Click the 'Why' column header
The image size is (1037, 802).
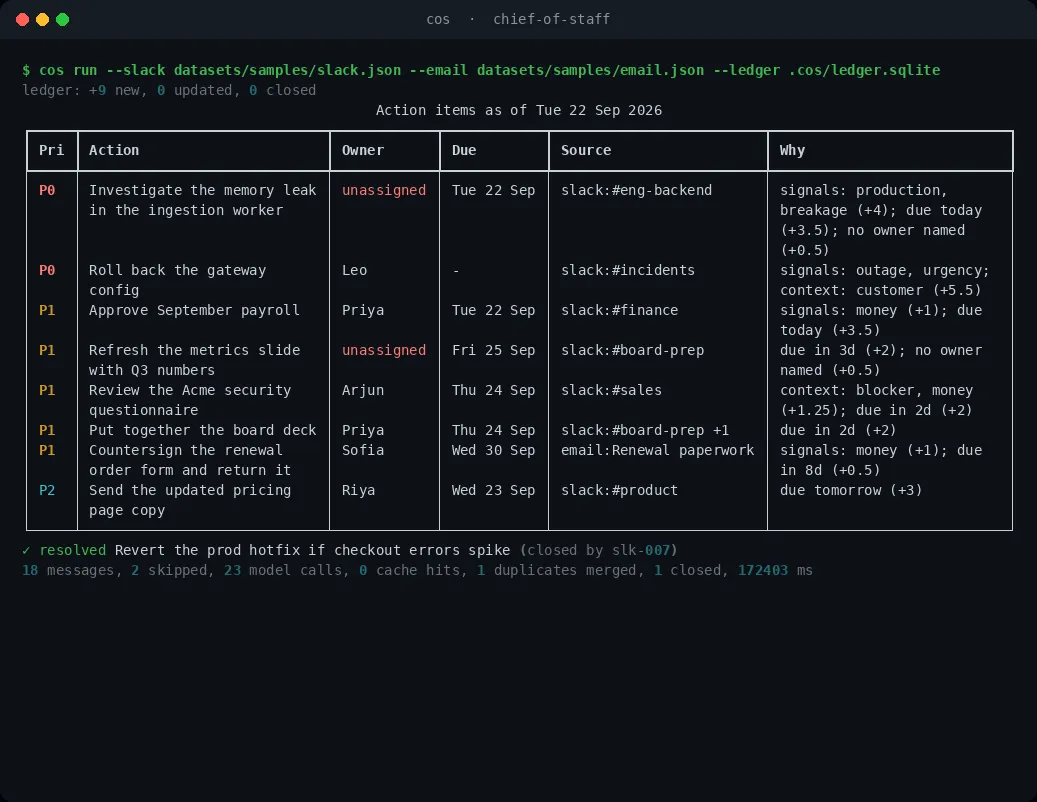(x=792, y=150)
